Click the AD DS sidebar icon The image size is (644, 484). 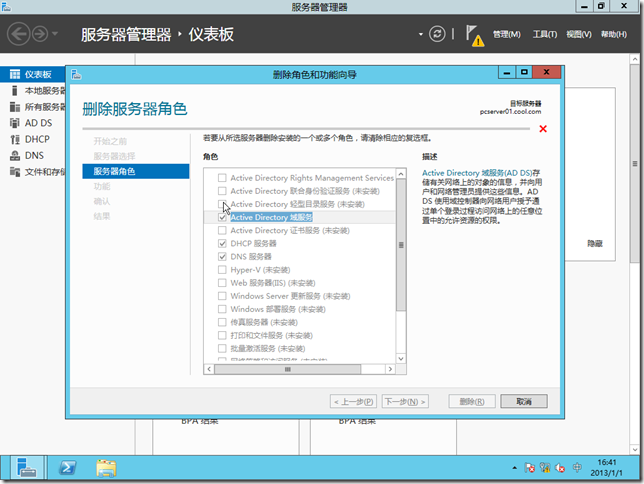click(15, 123)
